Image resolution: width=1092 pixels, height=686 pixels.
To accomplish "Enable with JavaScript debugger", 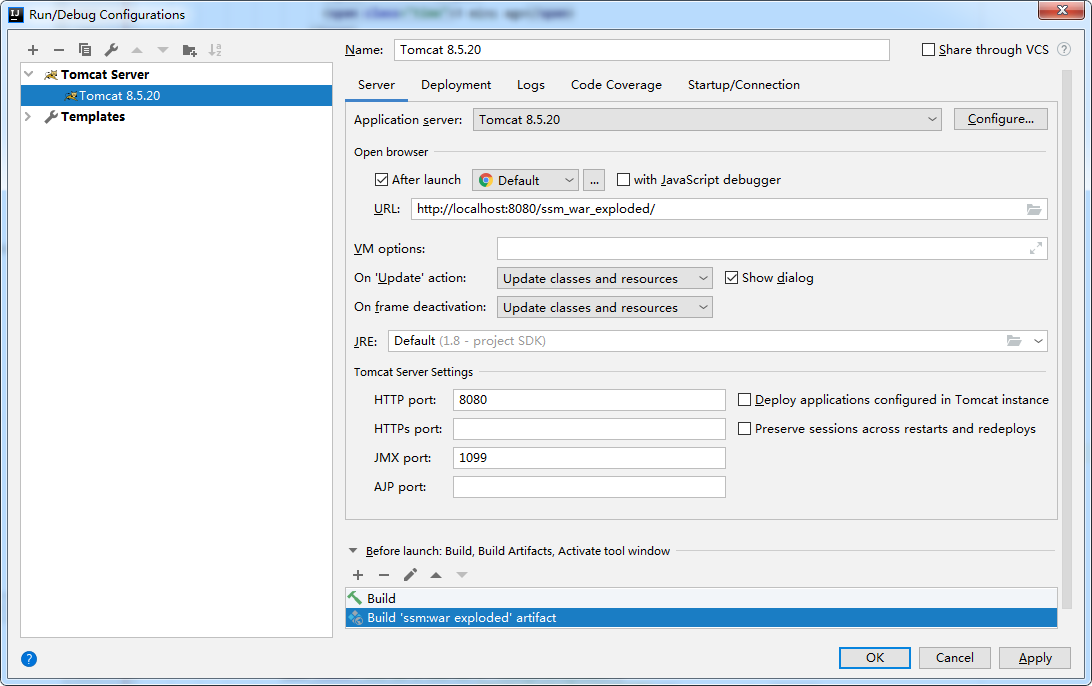I will tap(623, 180).
